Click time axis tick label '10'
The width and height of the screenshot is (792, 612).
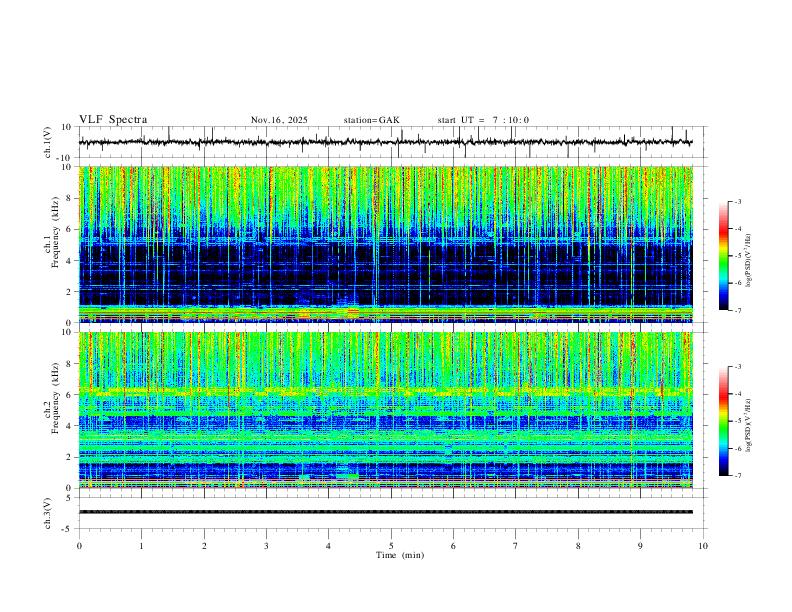(703, 546)
